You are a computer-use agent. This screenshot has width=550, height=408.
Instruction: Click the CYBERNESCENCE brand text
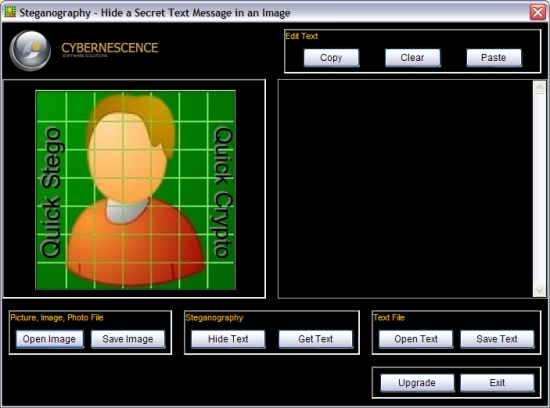[x=110, y=48]
